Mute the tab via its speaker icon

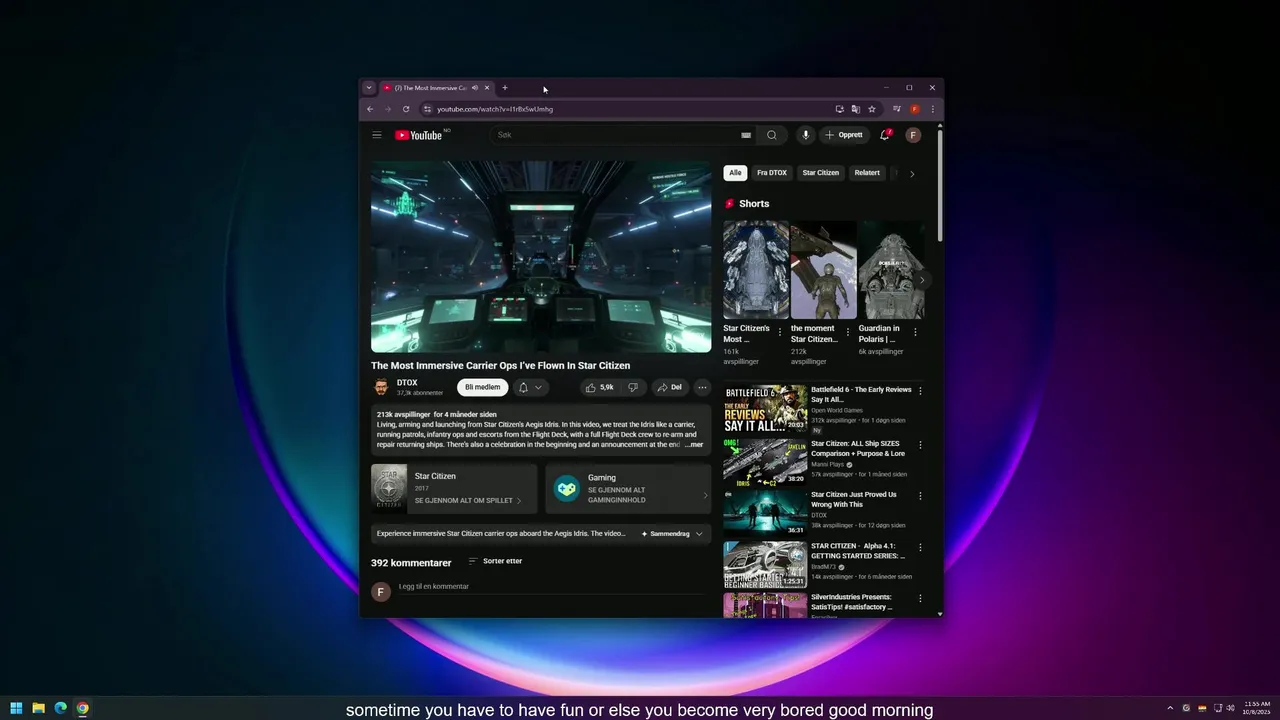point(475,88)
